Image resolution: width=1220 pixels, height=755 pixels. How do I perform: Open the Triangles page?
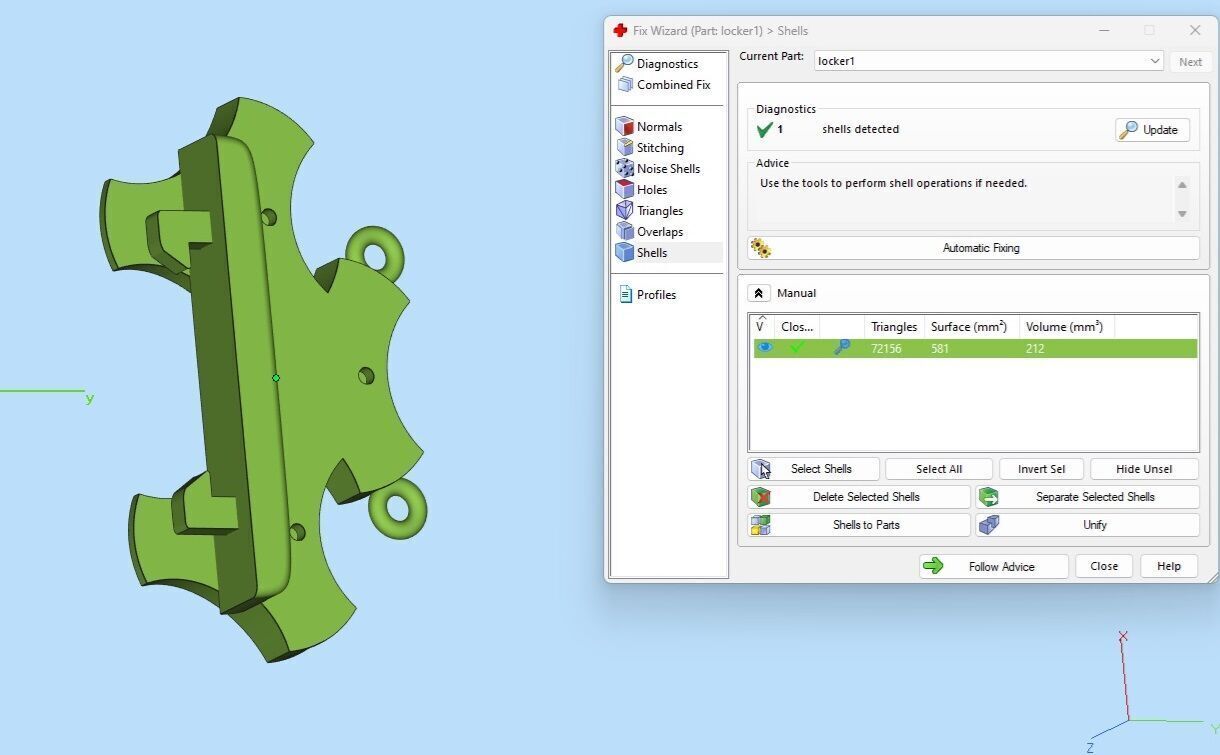point(660,211)
